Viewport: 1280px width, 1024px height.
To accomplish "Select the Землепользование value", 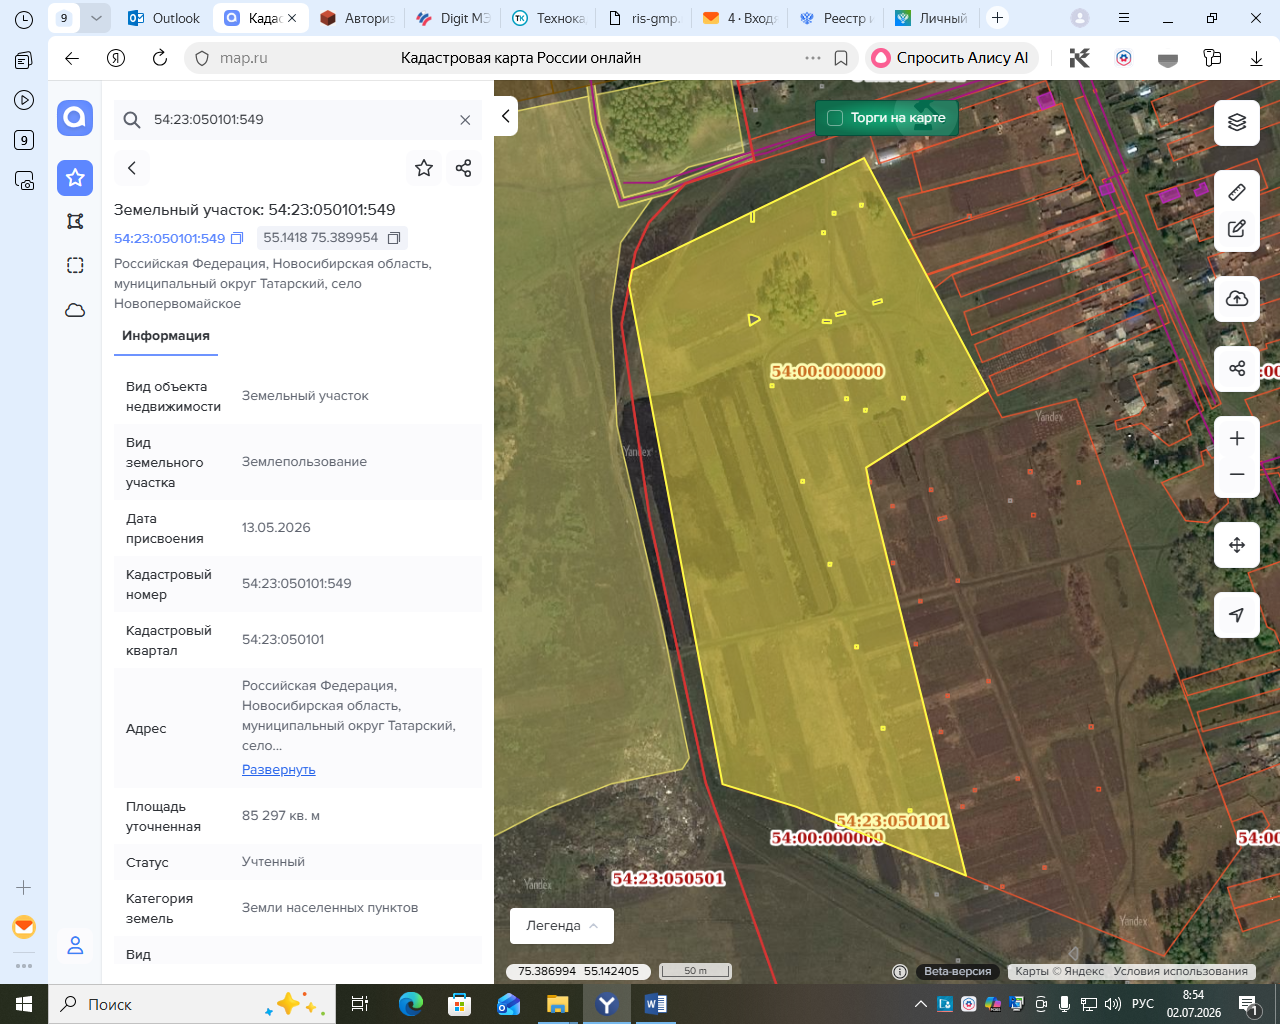I will pyautogui.click(x=304, y=462).
